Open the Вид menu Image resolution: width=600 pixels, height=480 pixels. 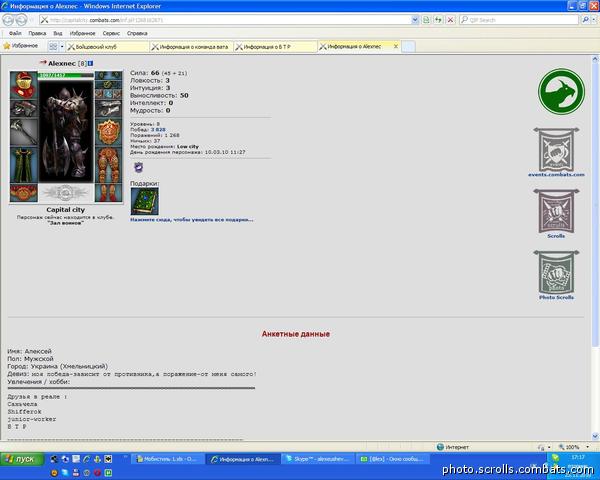[58, 33]
